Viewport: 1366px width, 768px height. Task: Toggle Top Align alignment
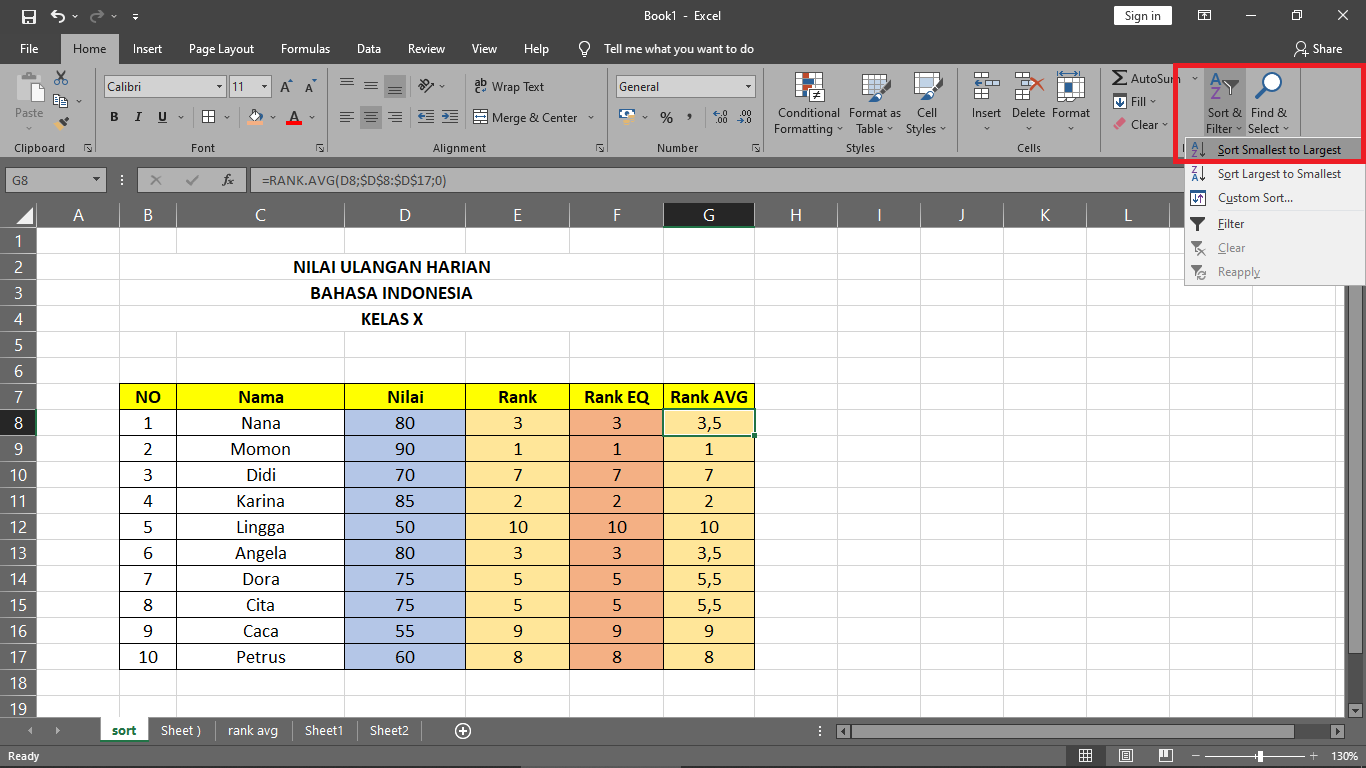pos(347,86)
